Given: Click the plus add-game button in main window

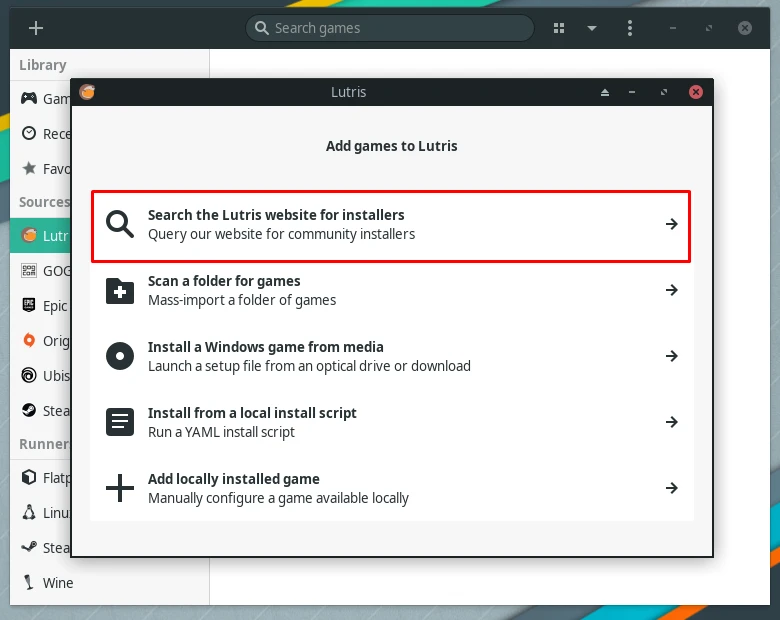Looking at the screenshot, I should (36, 28).
